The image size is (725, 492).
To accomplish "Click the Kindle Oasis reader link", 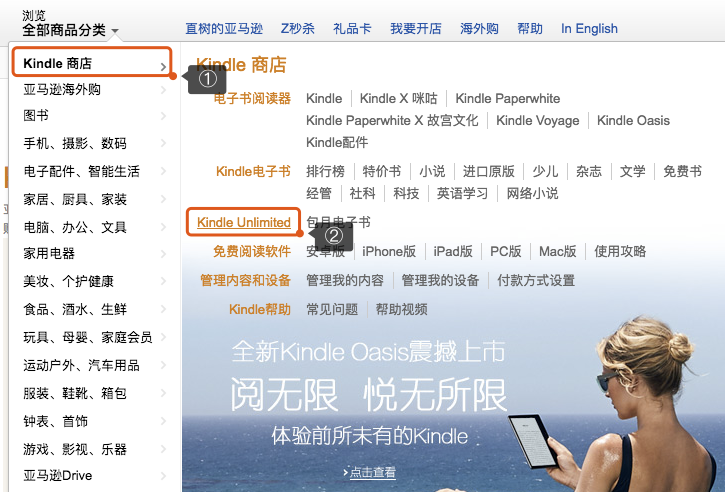I will tap(633, 120).
